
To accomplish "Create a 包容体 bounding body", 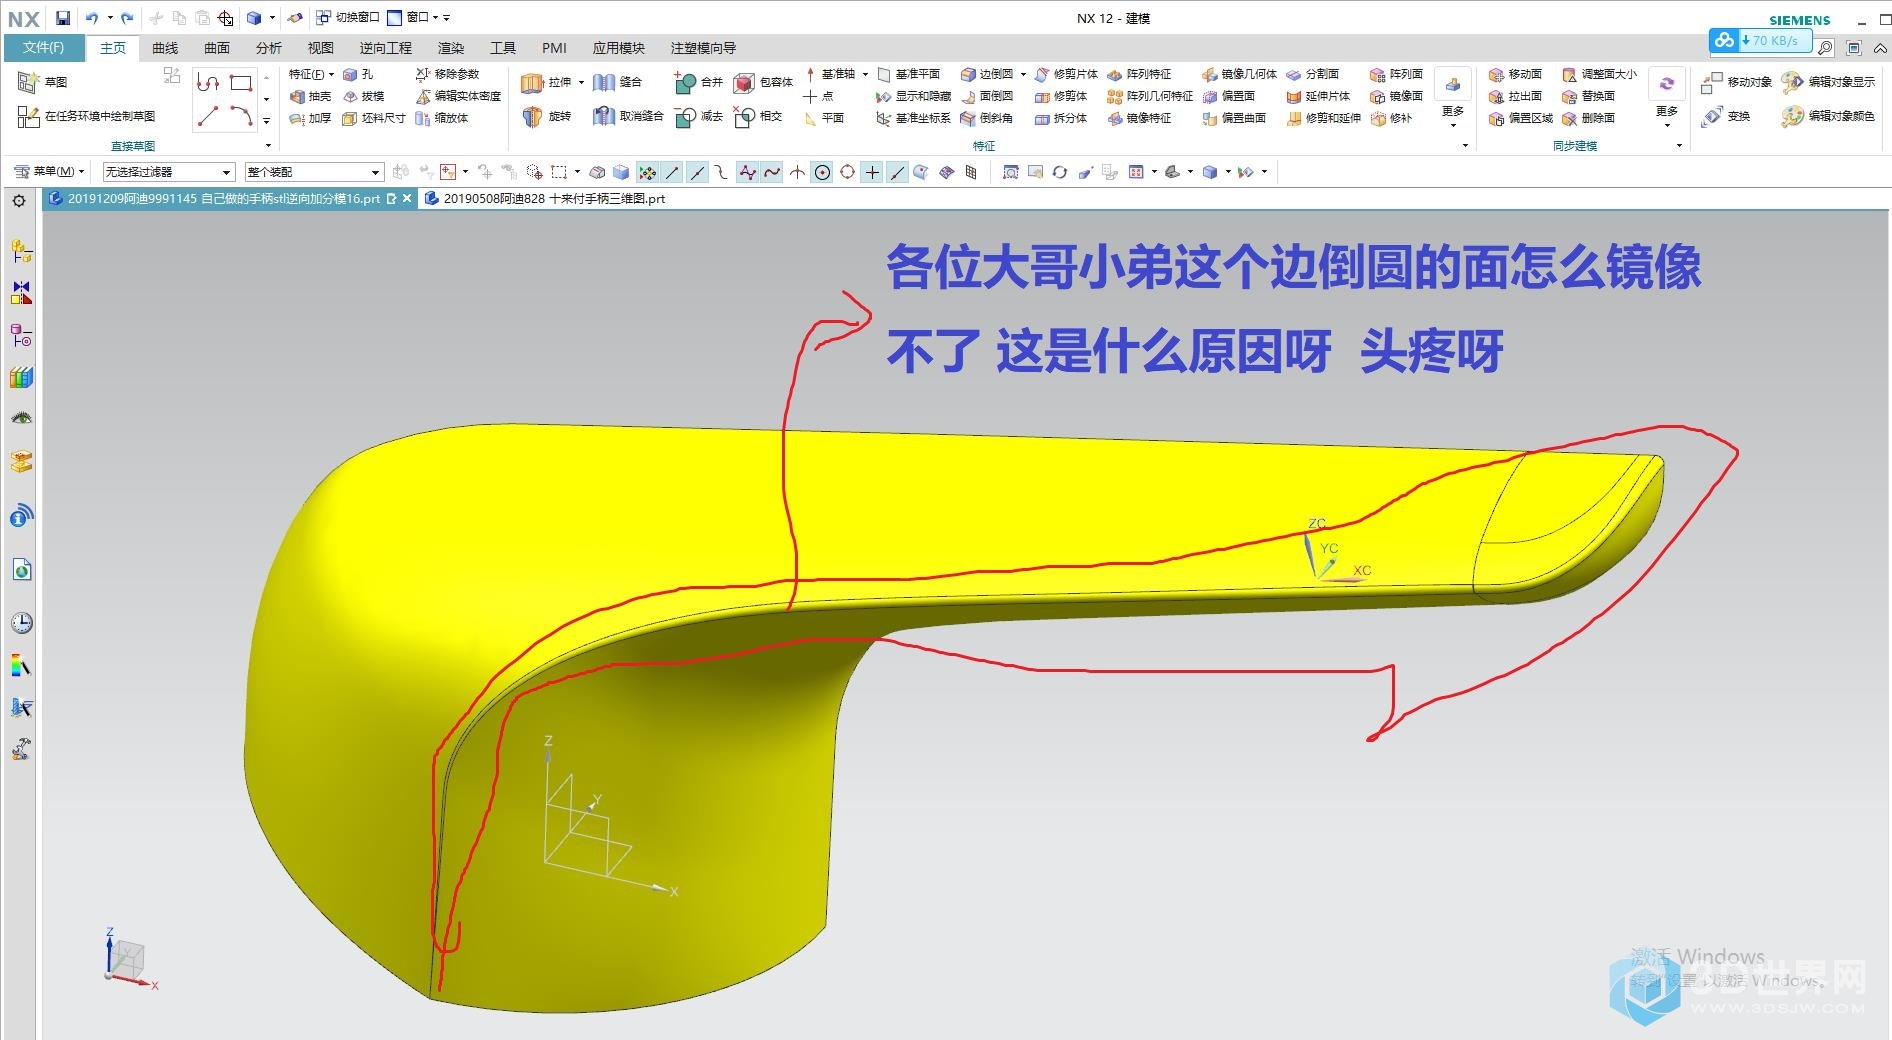I will point(763,82).
